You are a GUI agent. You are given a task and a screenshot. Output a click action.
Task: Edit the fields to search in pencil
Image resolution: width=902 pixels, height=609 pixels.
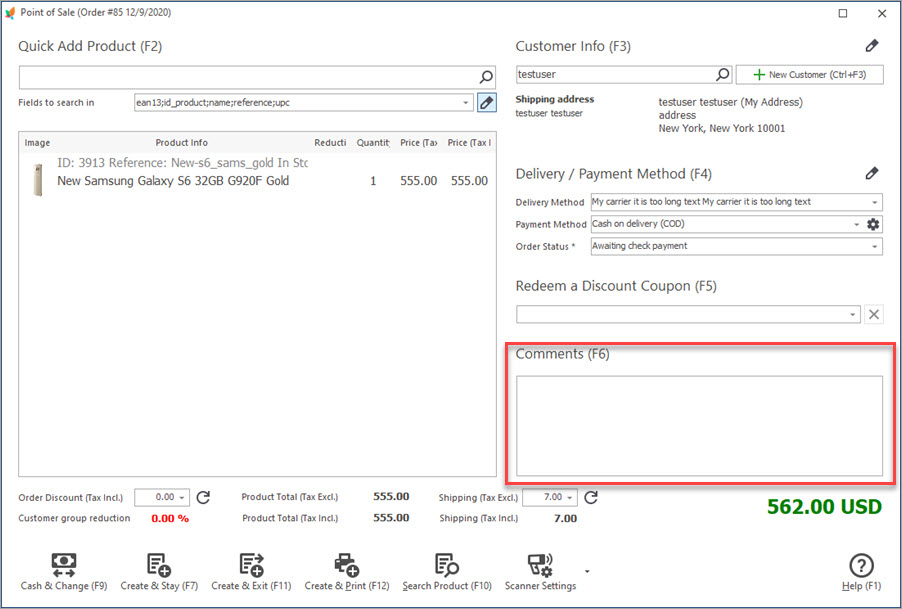pyautogui.click(x=487, y=102)
